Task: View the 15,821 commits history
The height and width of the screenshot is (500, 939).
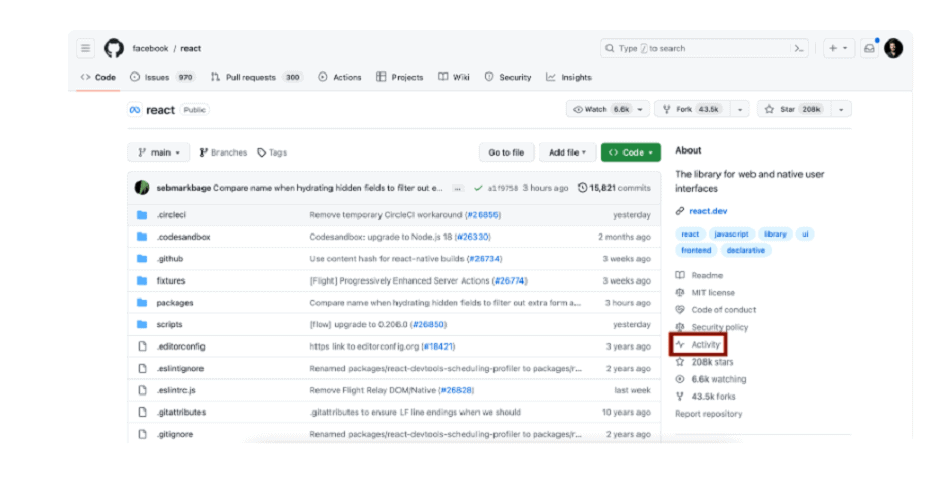Action: point(614,188)
